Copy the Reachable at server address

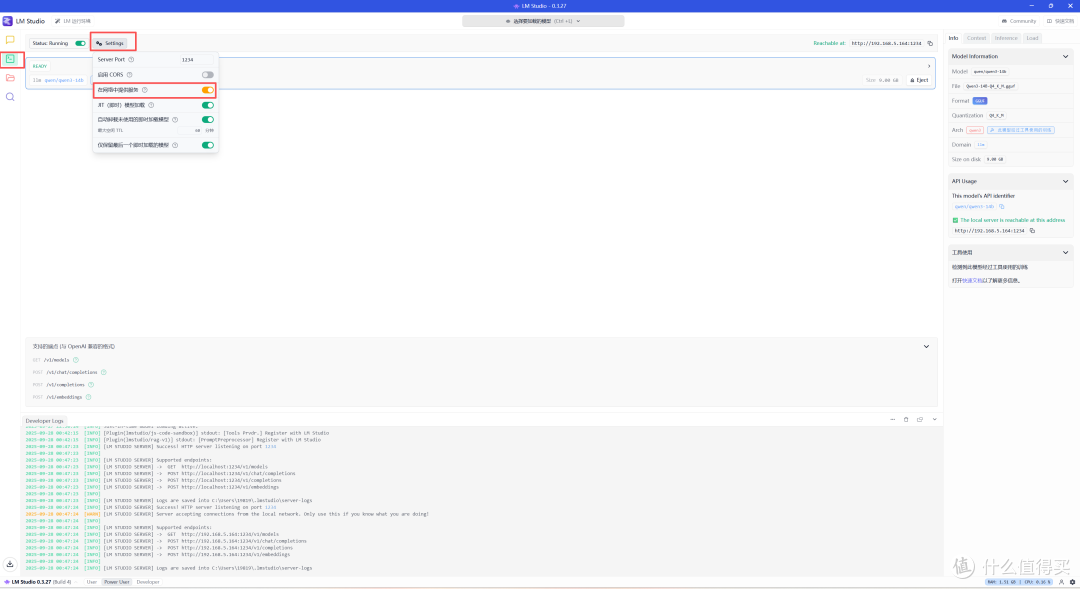[x=930, y=43]
